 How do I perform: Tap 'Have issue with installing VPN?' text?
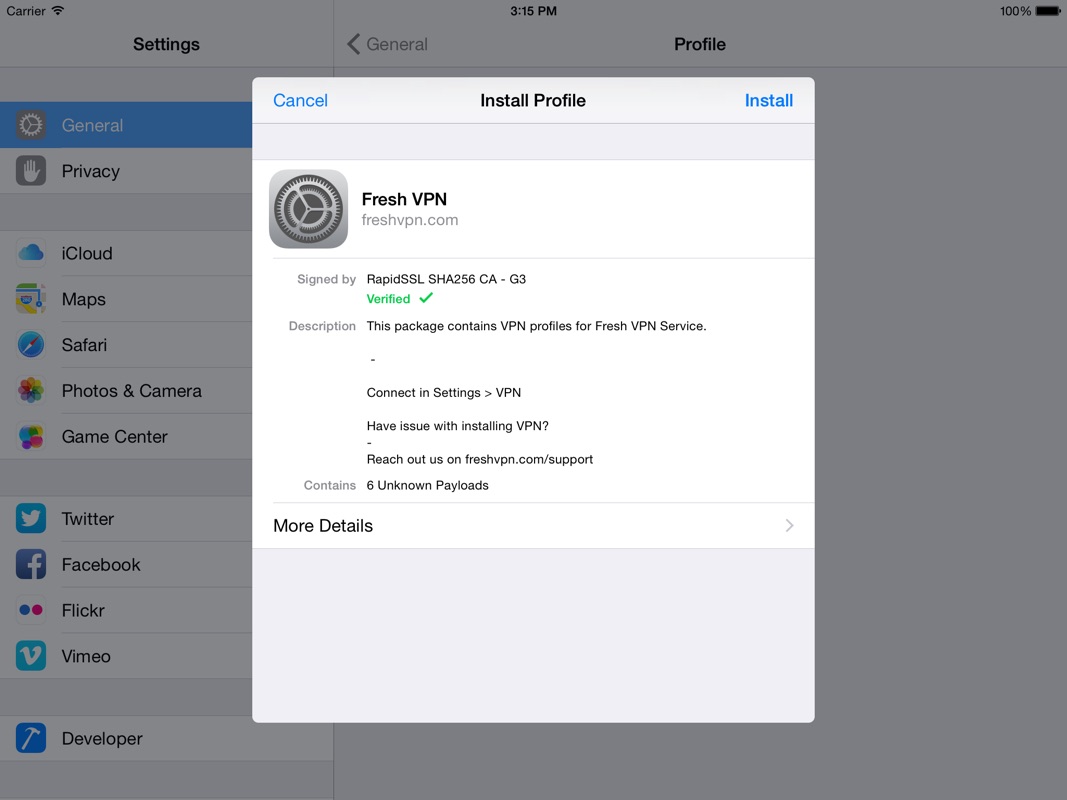(x=457, y=426)
